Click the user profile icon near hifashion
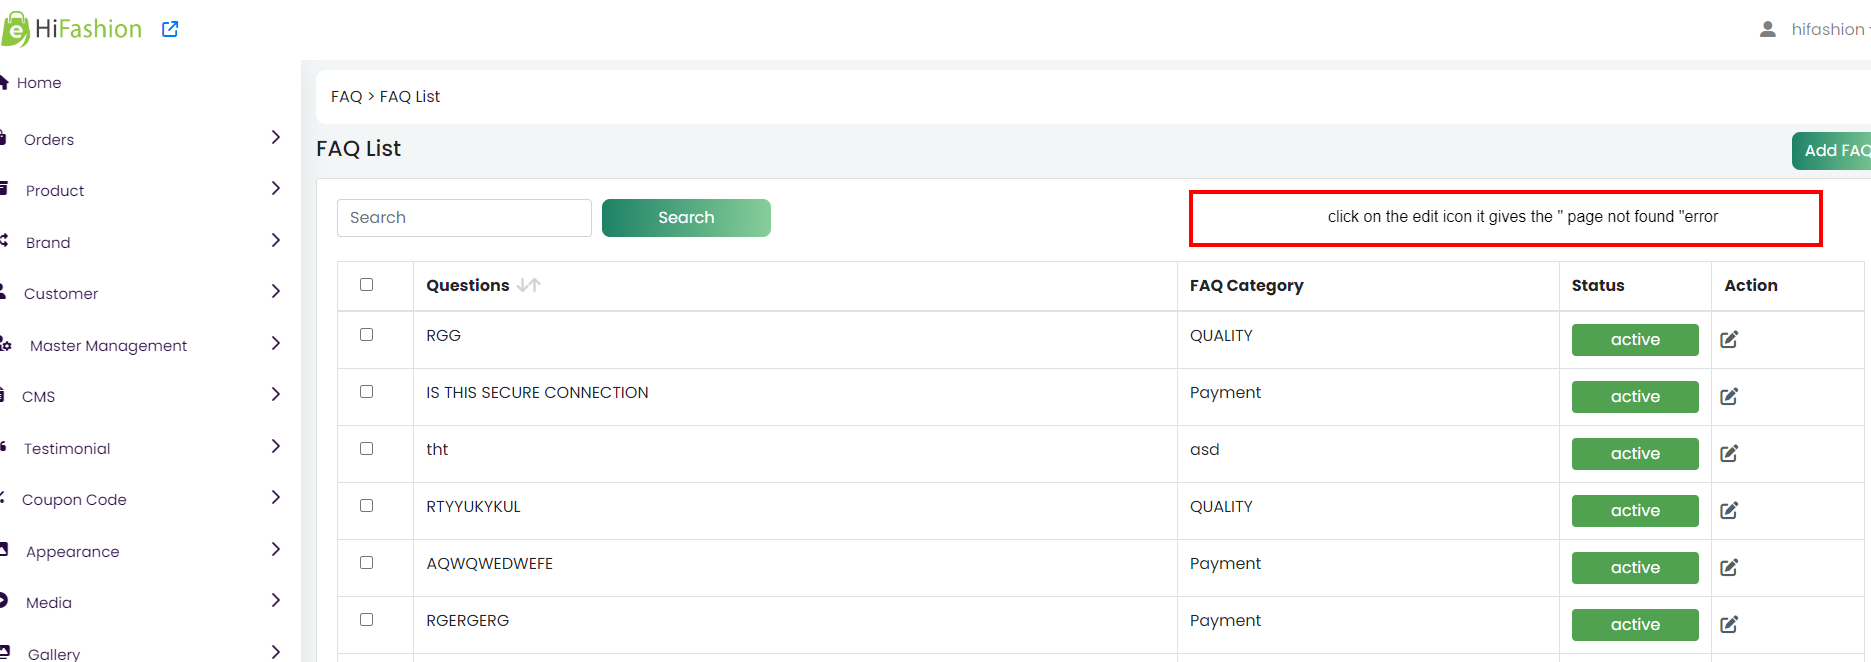 (1768, 29)
